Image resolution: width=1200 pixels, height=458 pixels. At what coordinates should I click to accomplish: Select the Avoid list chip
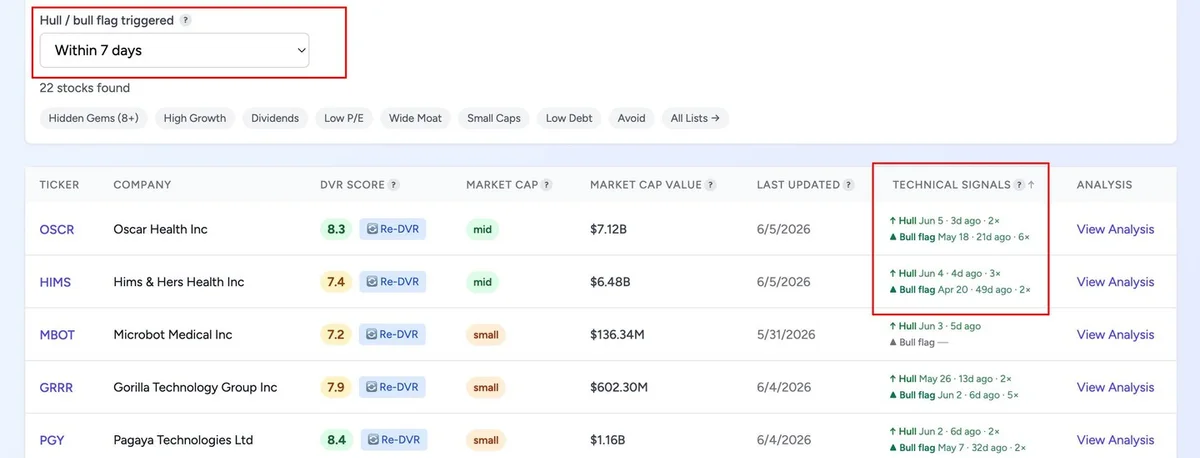[x=631, y=118]
